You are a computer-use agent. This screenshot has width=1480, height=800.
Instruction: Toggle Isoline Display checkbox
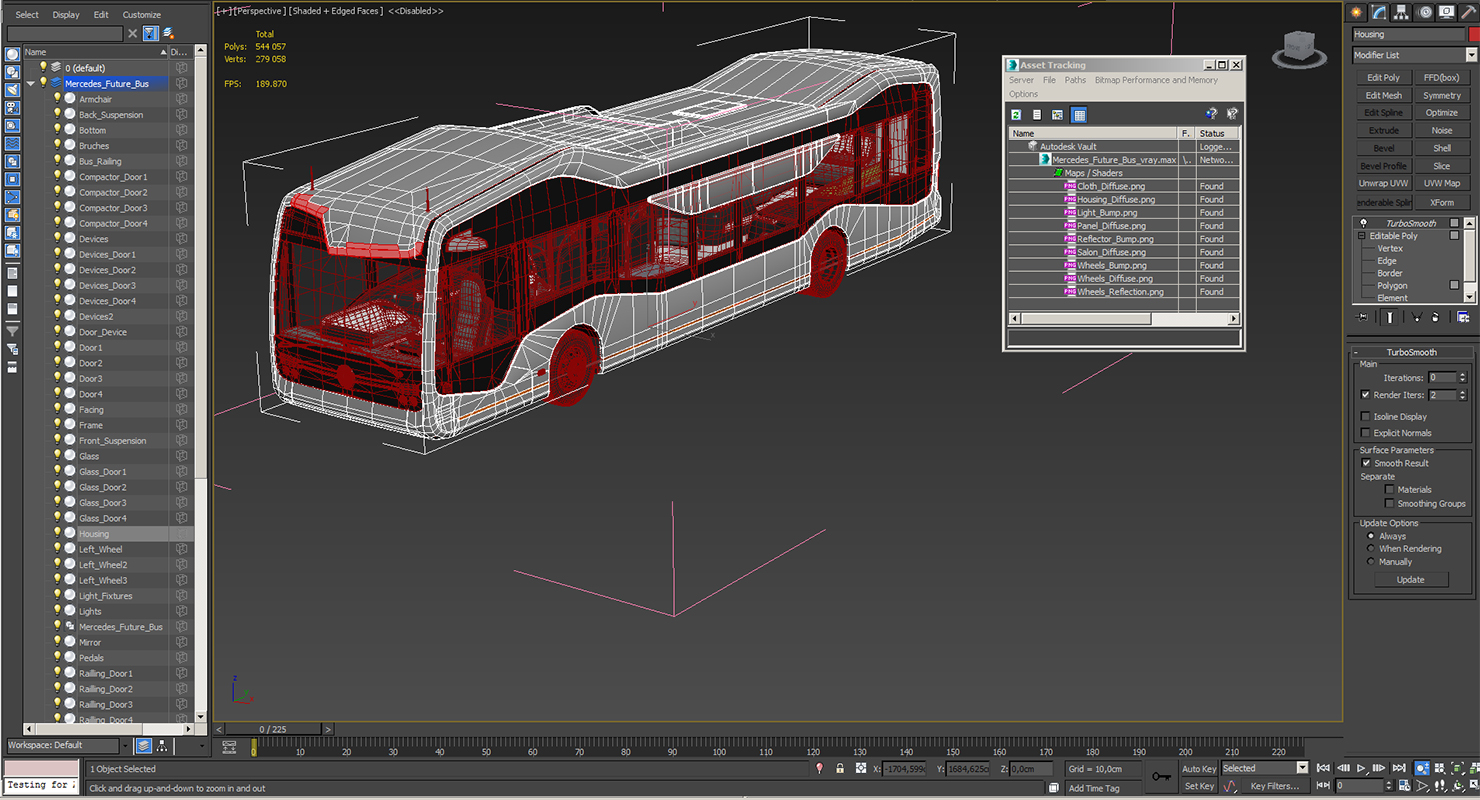[1365, 416]
